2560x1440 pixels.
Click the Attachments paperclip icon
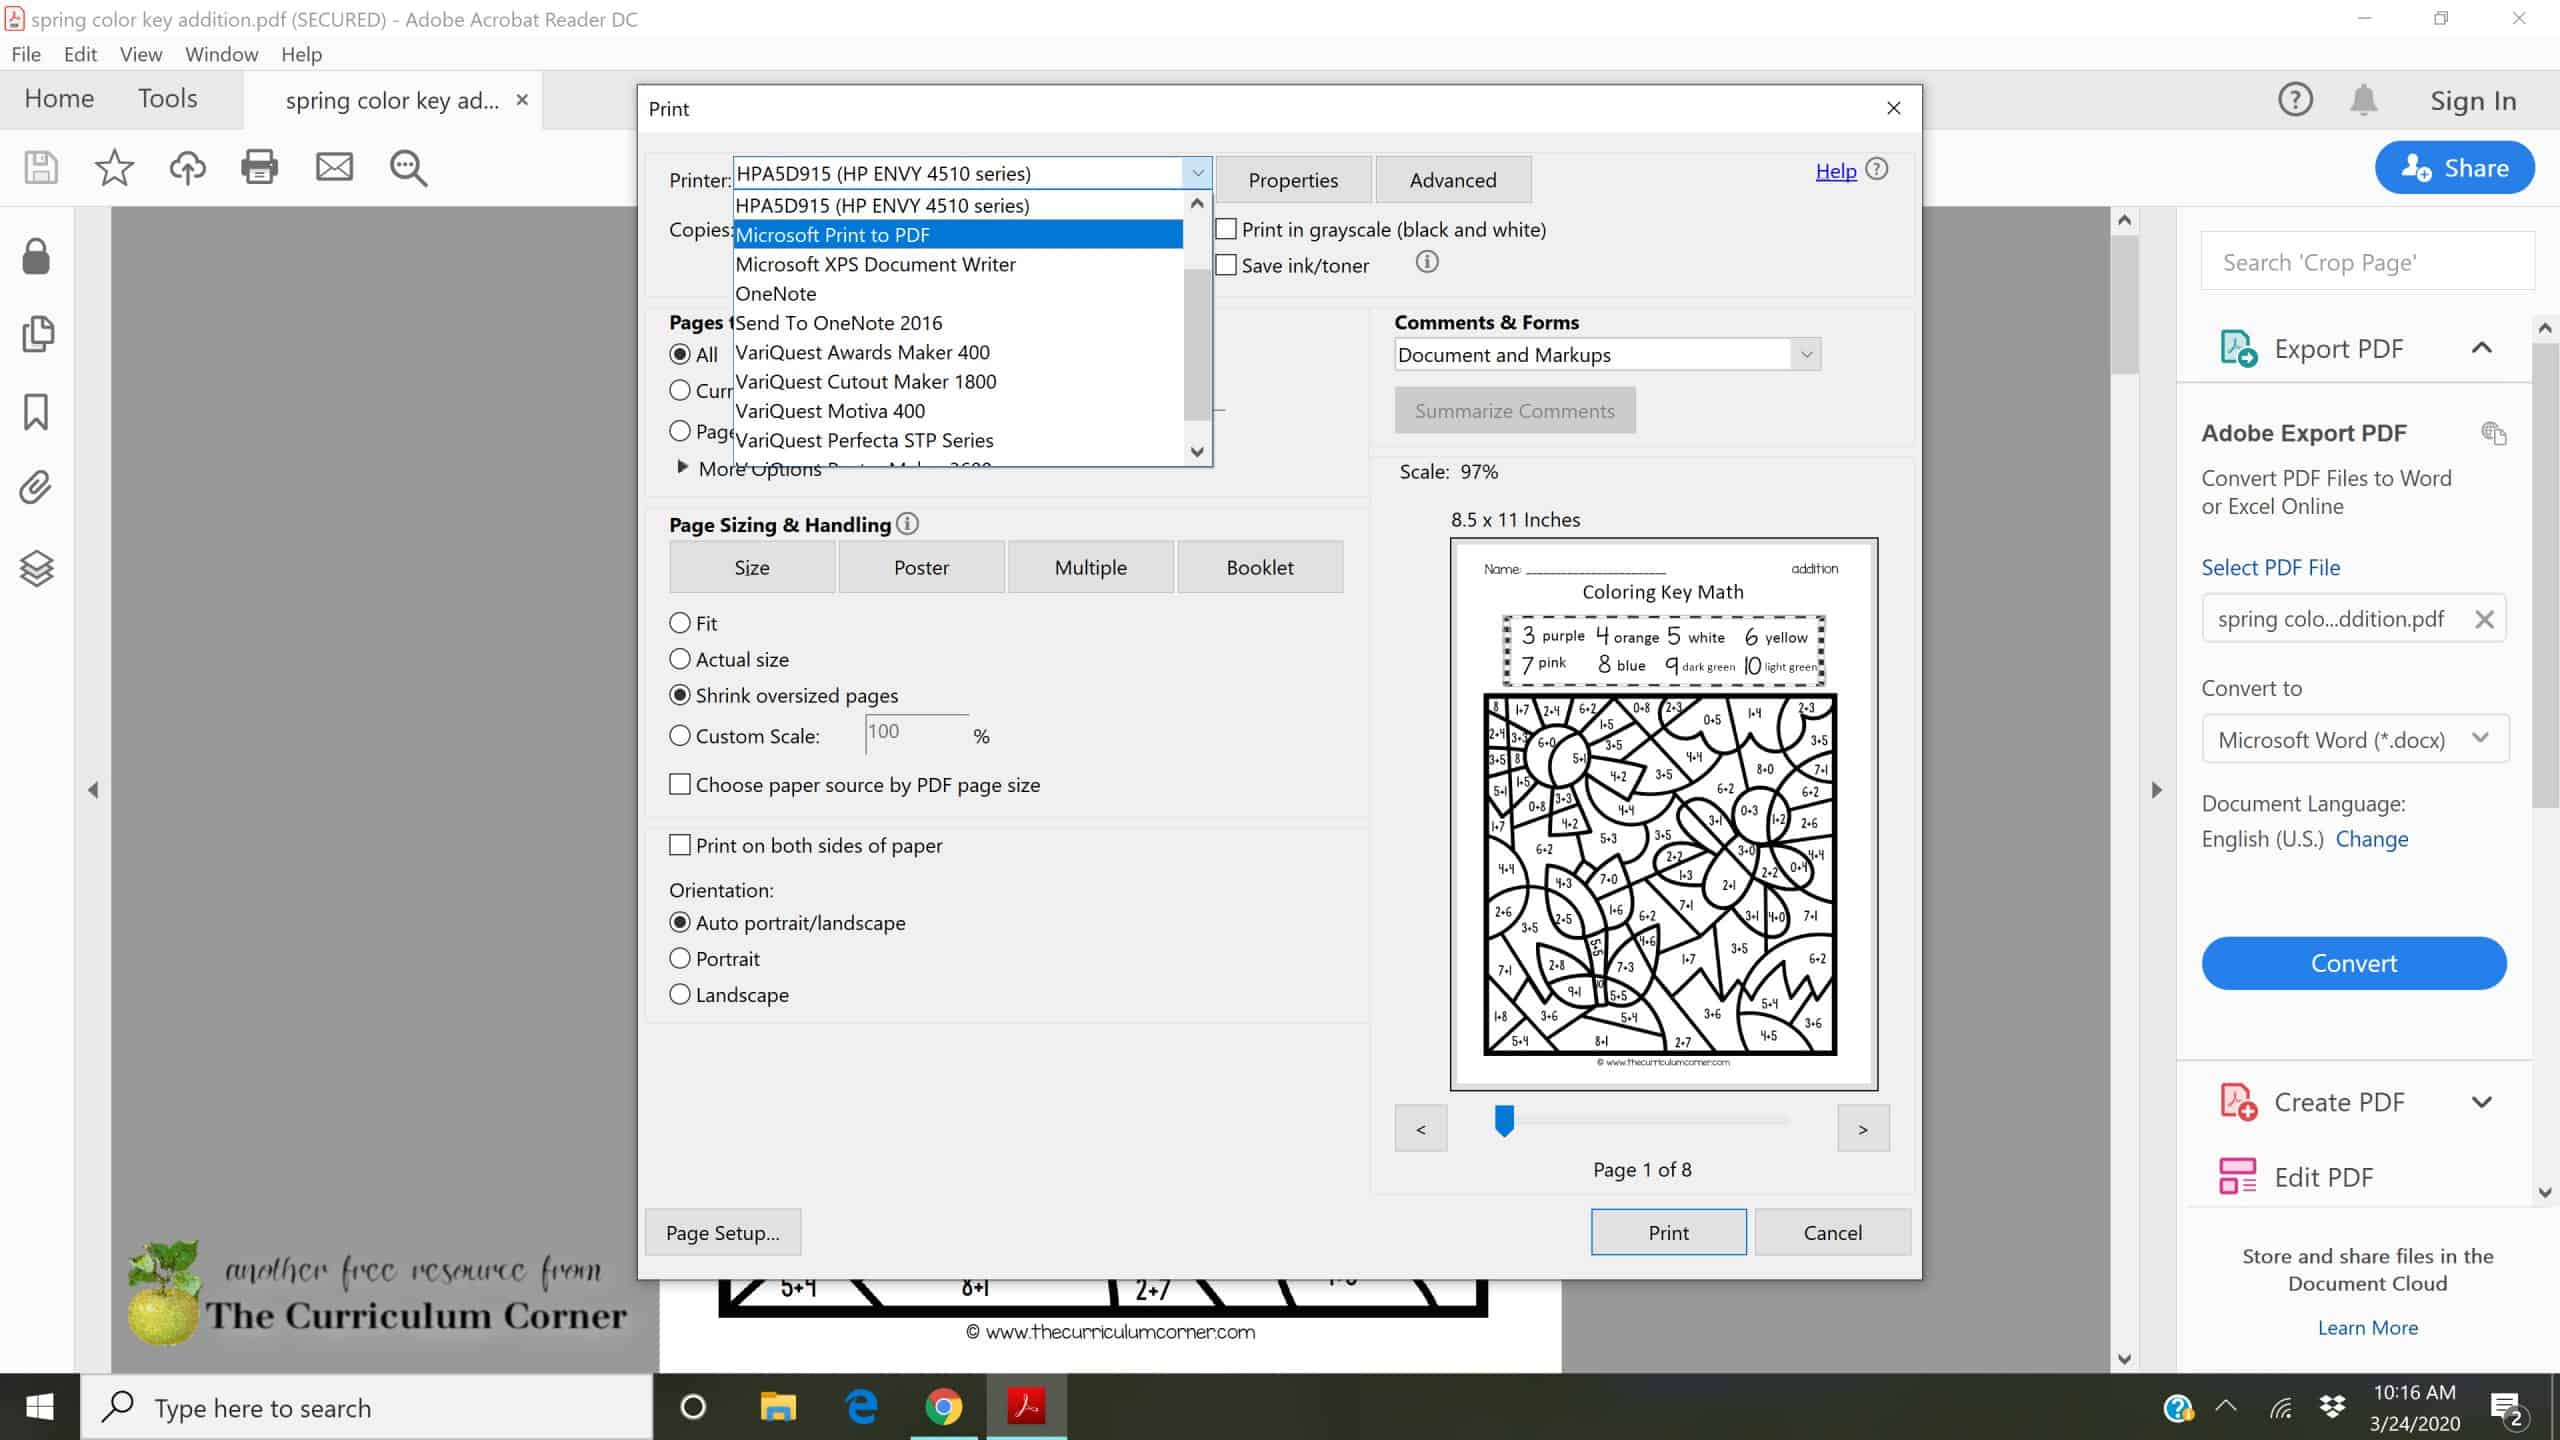click(x=36, y=487)
